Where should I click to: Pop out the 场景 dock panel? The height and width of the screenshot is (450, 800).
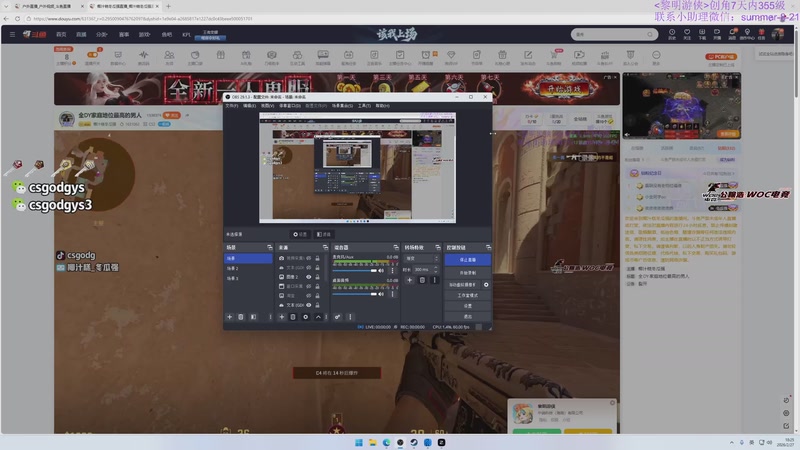coord(270,247)
